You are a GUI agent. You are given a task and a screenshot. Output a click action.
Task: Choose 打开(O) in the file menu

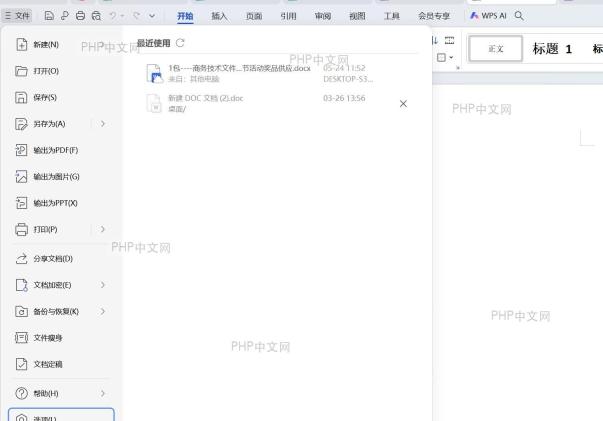tap(61, 71)
